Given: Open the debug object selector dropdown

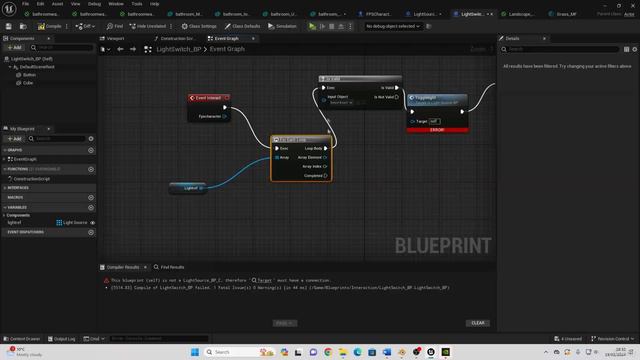Looking at the screenshot, I should click(393, 26).
